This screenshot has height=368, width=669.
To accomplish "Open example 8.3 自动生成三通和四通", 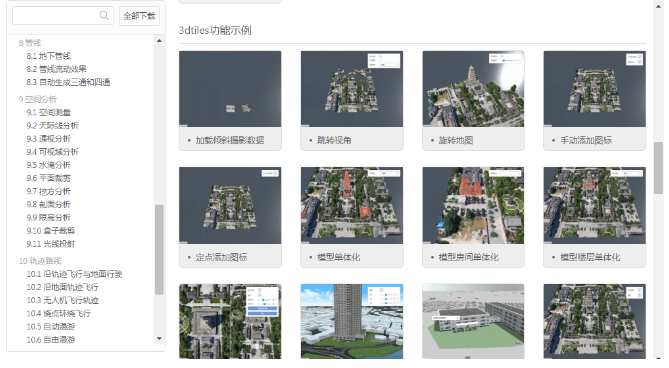I will point(68,82).
